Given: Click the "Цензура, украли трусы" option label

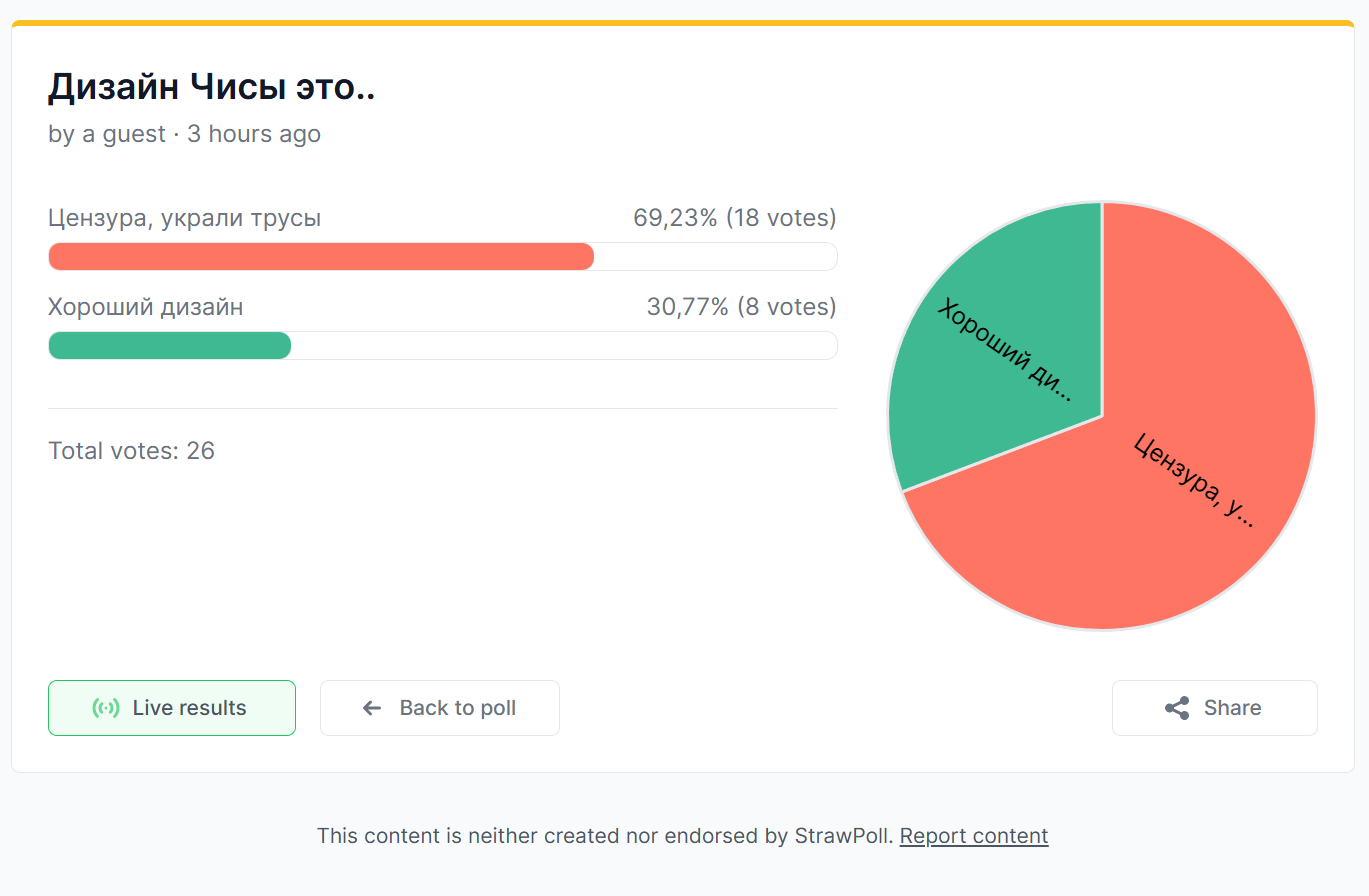Looking at the screenshot, I should (185, 218).
